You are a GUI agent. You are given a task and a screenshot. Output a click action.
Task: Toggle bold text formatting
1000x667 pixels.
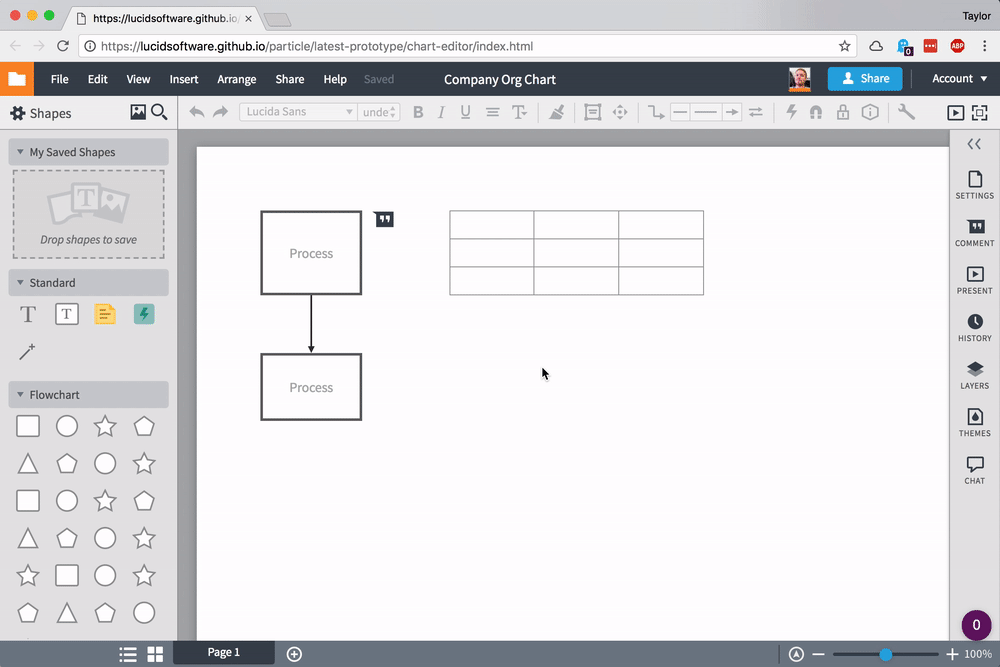[x=418, y=112]
